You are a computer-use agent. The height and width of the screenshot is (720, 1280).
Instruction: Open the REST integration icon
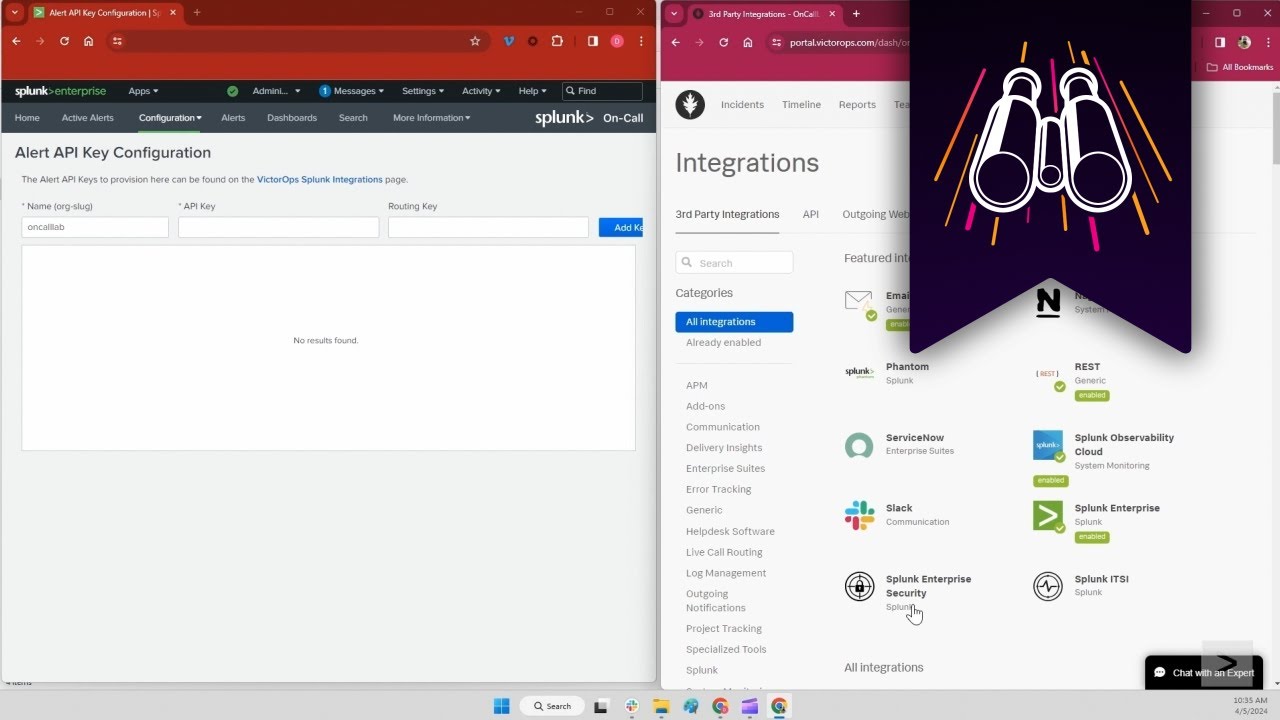(x=1048, y=376)
